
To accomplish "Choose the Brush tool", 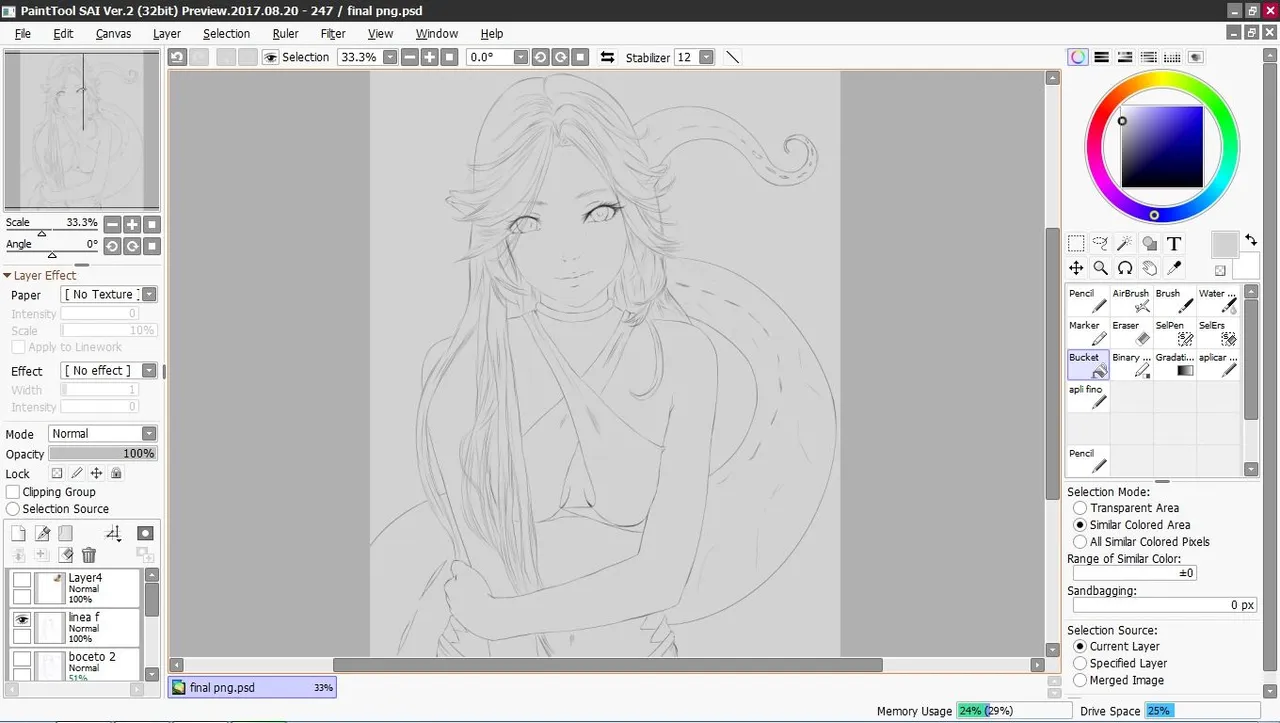I will 1174,301.
